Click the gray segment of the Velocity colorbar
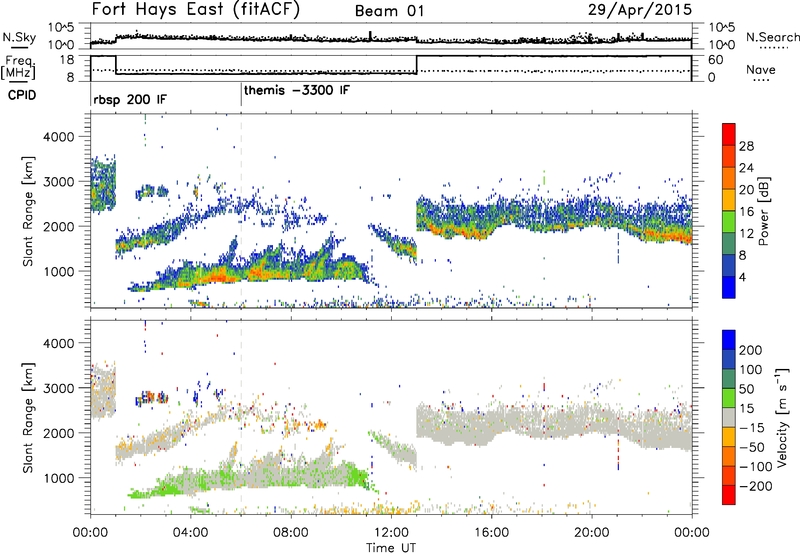The image size is (800, 554). 729,417
